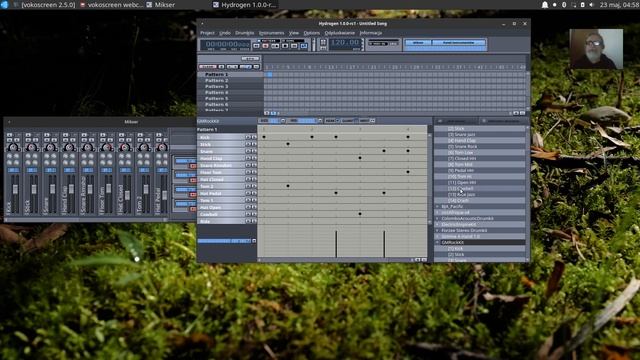Mute the Kick channel in Mikser

pyautogui.click(x=10, y=140)
